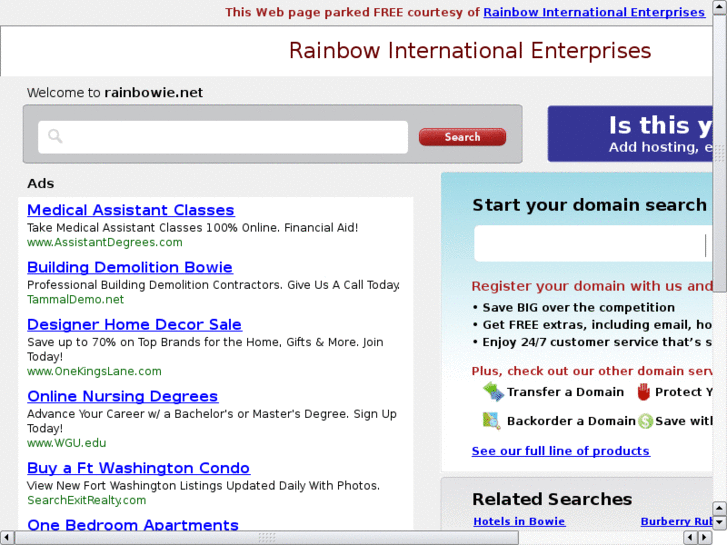The height and width of the screenshot is (545, 727).
Task: Click www.OneKingsLane.com URL text
Action: [94, 371]
